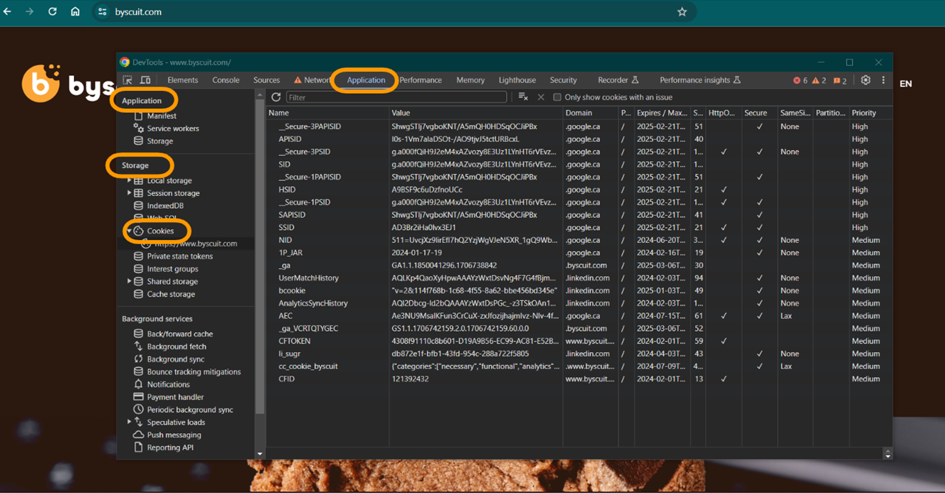Screen dimensions: 945x493
Task: Open Manifest in Application sidebar
Action: (x=162, y=116)
